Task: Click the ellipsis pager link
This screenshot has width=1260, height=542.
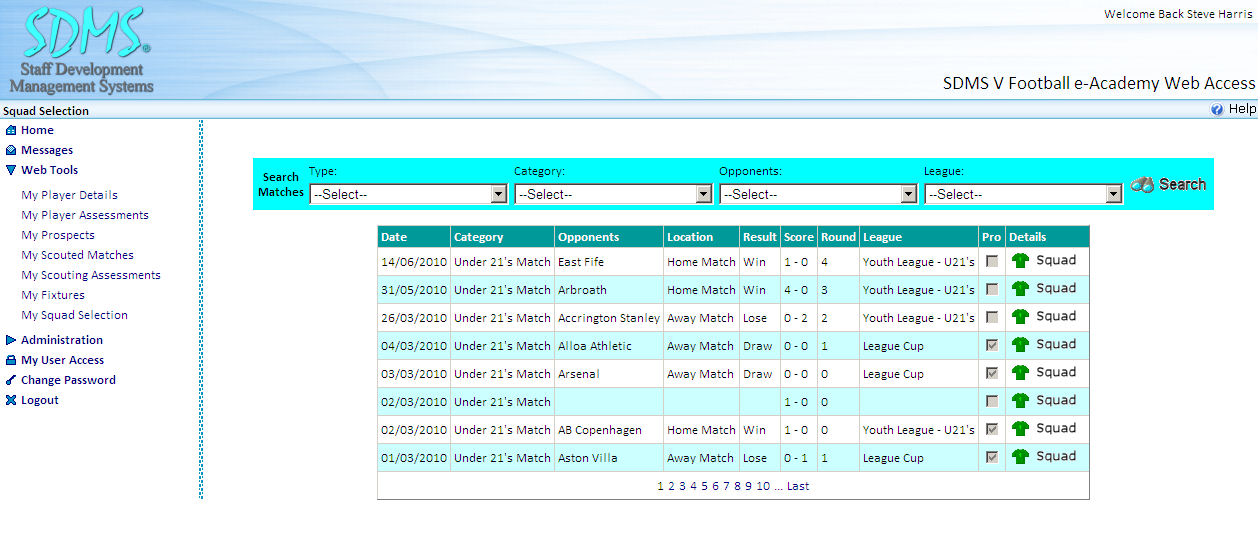Action: [778, 486]
